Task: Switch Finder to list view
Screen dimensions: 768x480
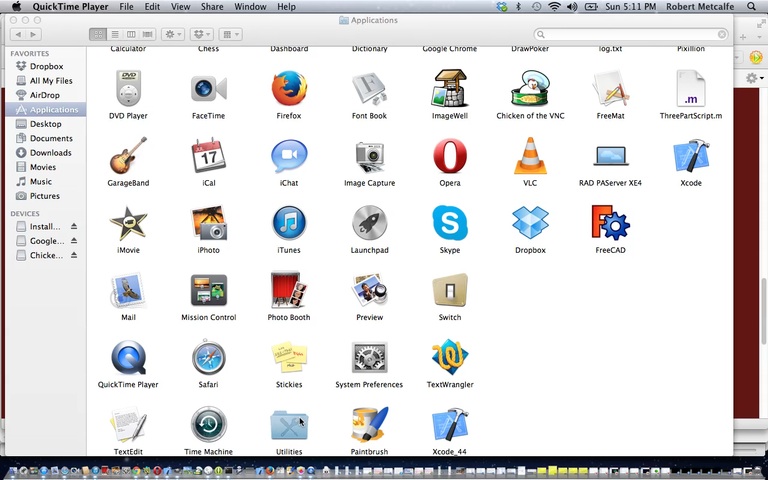Action: coord(115,34)
